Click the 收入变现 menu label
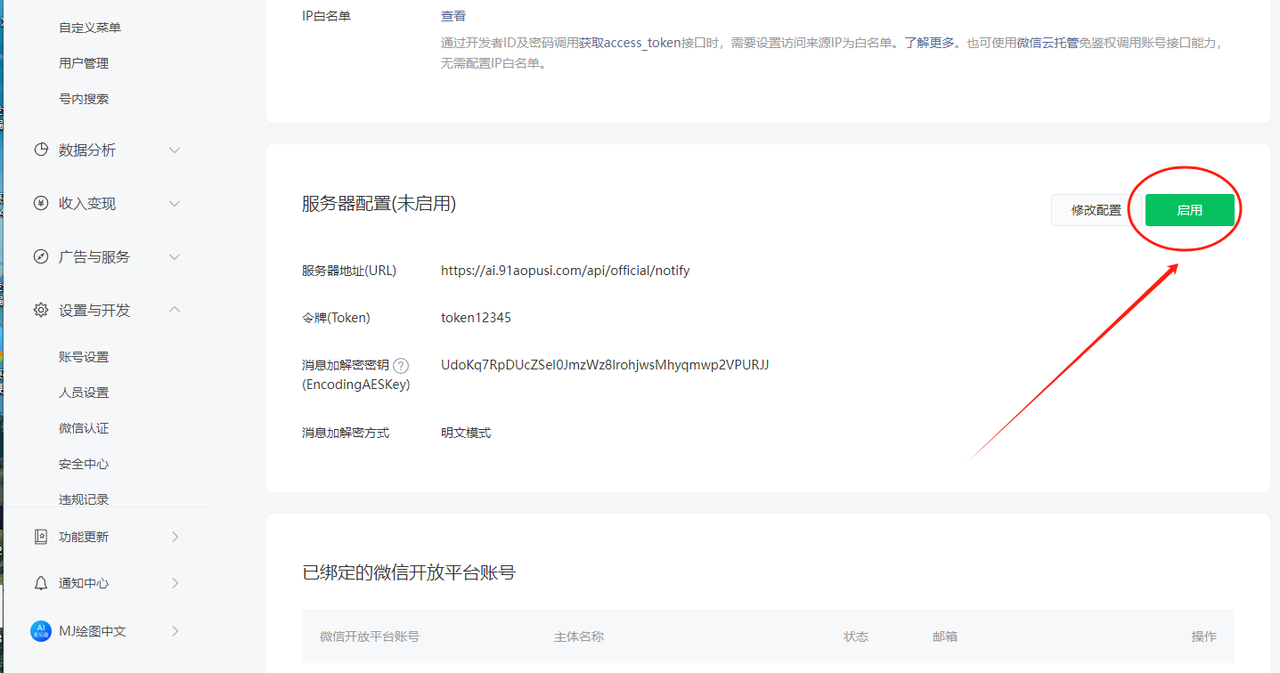The image size is (1280, 673). click(x=87, y=203)
